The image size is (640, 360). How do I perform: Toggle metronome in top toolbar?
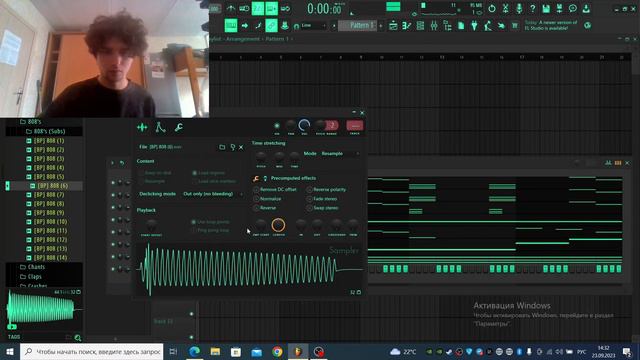click(x=231, y=8)
